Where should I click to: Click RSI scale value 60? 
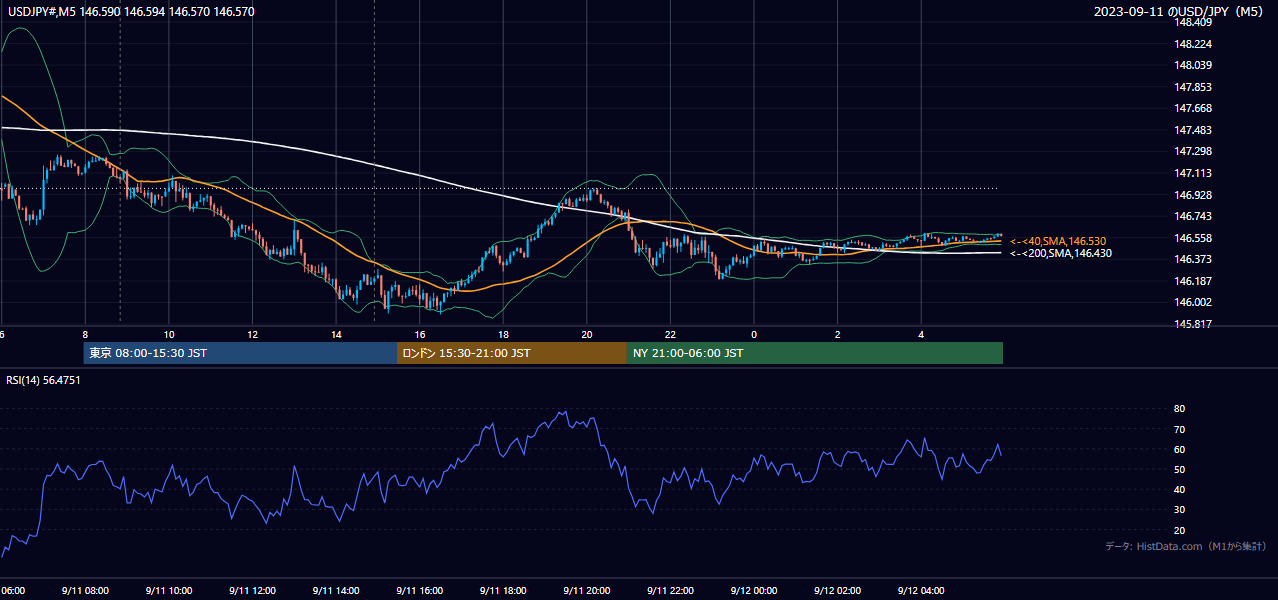click(x=1179, y=449)
